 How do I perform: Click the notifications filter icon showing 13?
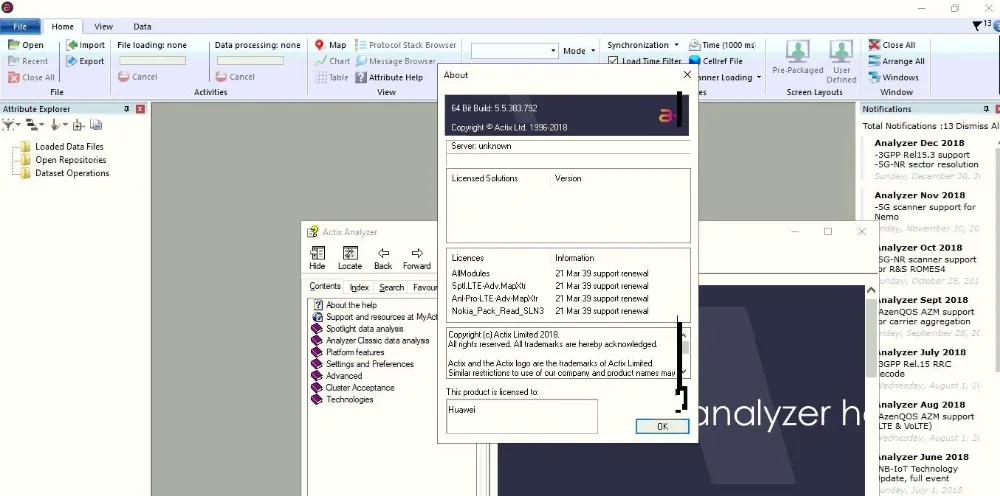980,26
